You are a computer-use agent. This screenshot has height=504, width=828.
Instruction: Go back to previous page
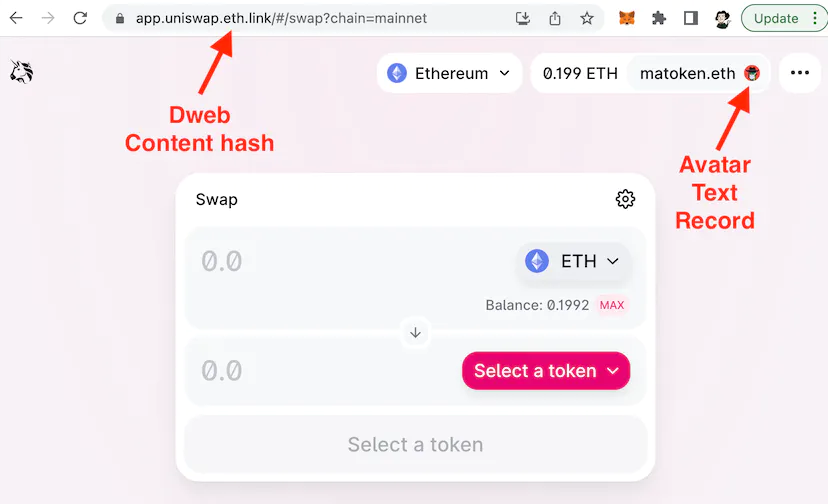[x=16, y=18]
